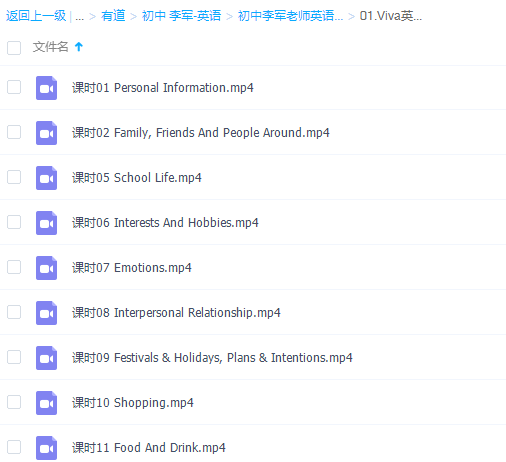Toggle the select-all checkbox beside 文件名

click(x=14, y=48)
